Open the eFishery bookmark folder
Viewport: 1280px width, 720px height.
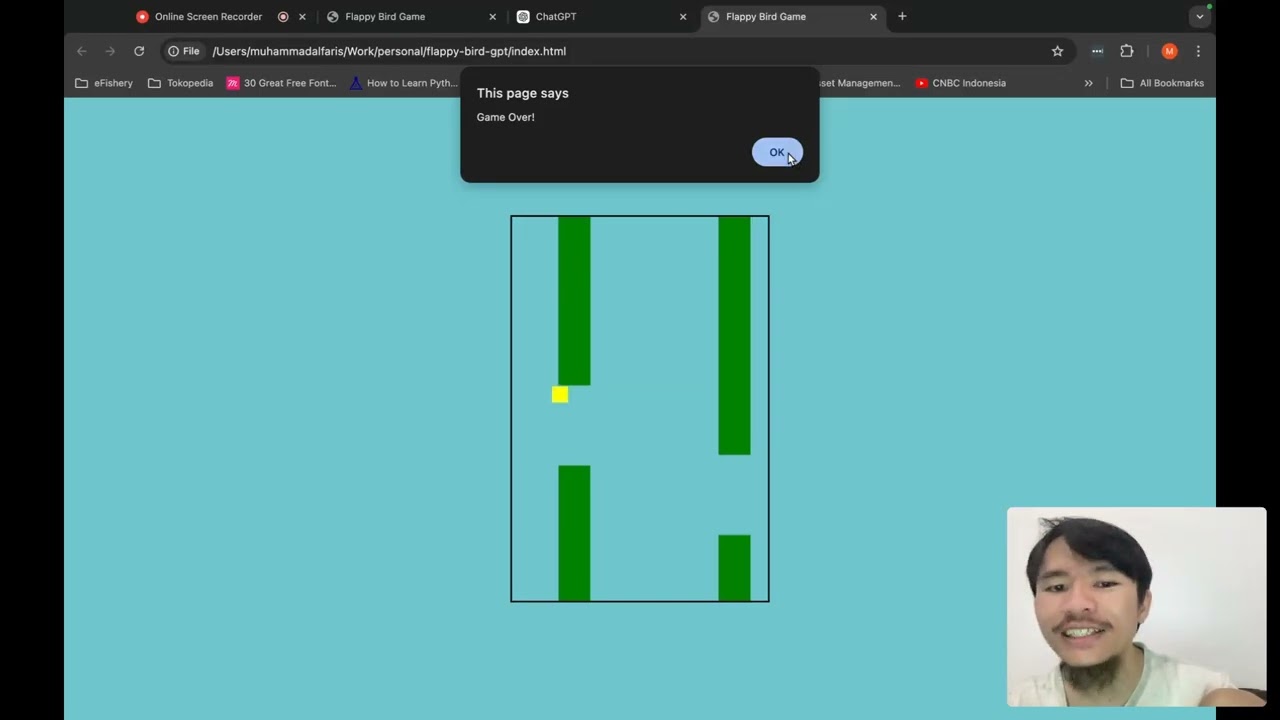tap(104, 83)
